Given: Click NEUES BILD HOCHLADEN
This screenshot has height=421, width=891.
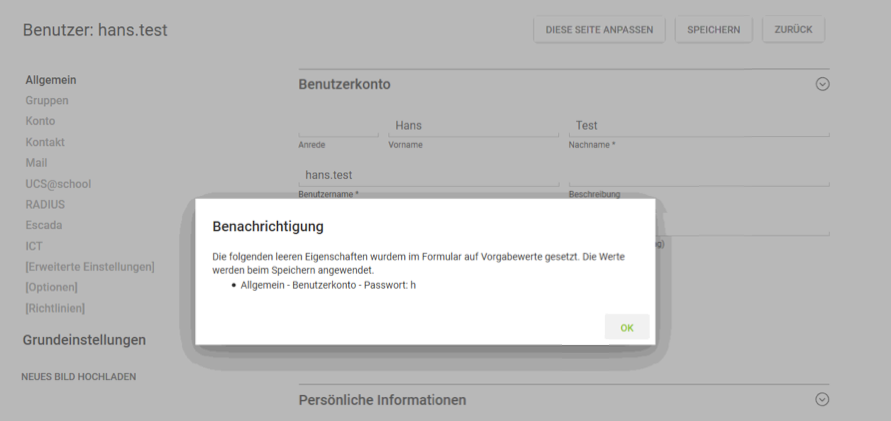Looking at the screenshot, I should tap(79, 377).
